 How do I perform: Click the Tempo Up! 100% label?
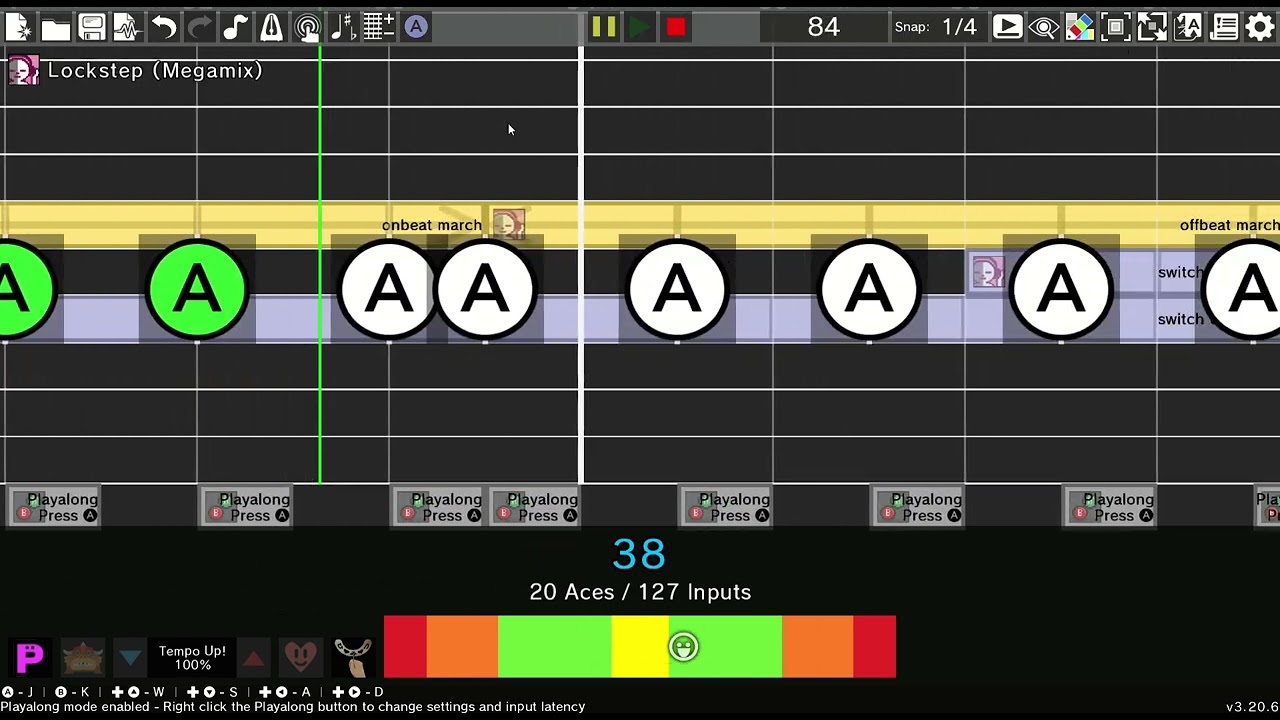(192, 657)
